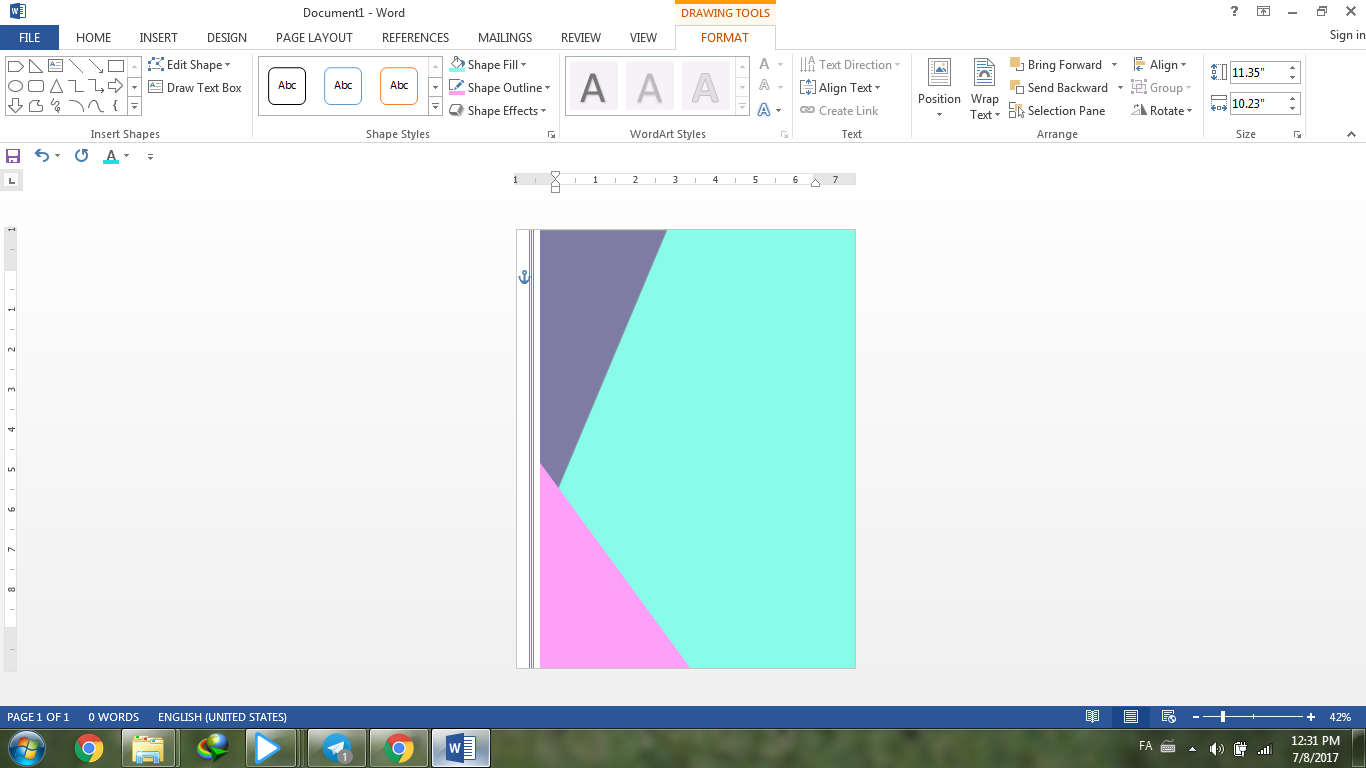Select the Draw Text Box tool
The image size is (1366, 768).
pyautogui.click(x=195, y=88)
